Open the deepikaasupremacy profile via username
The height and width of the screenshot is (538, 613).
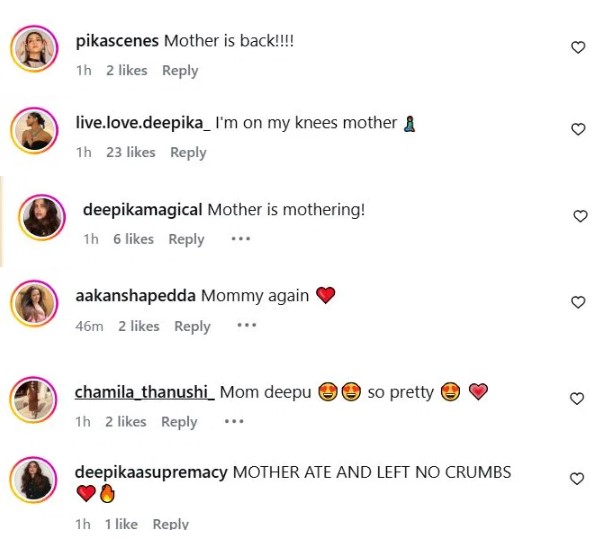point(151,472)
